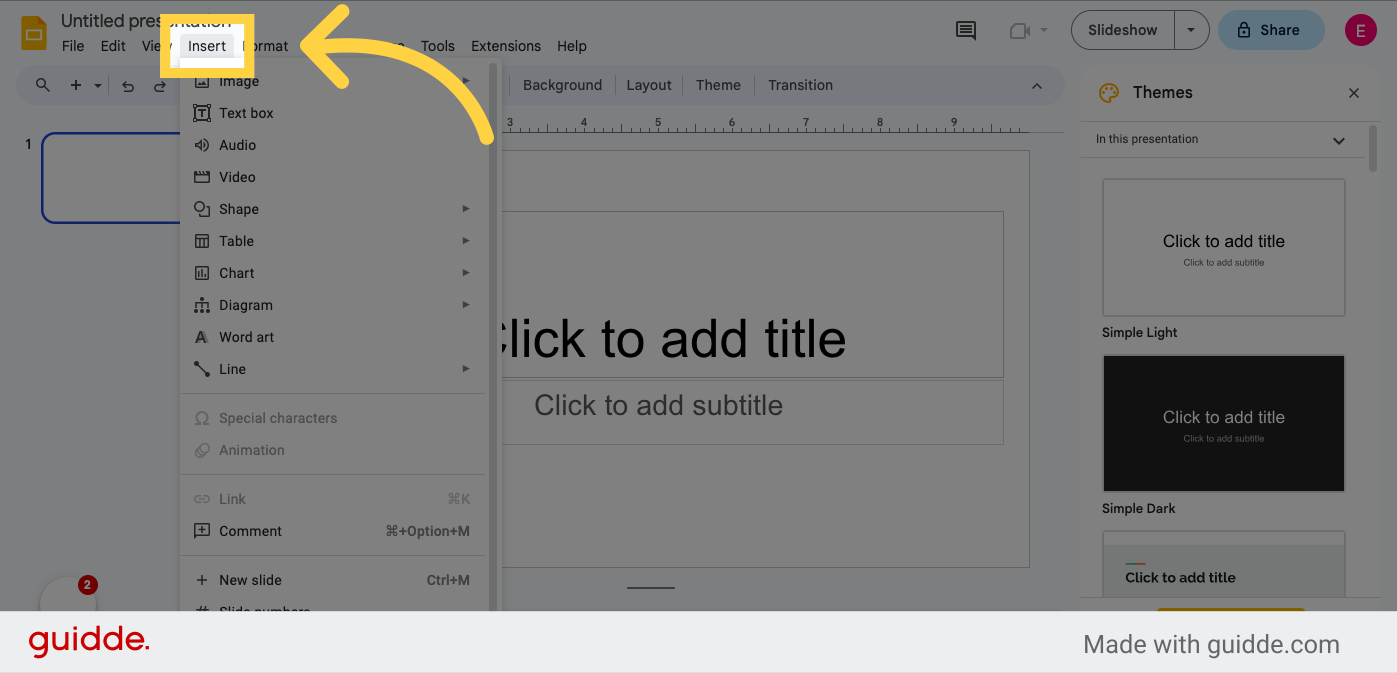Click the Word art icon in menu
The height and width of the screenshot is (673, 1397).
(202, 337)
